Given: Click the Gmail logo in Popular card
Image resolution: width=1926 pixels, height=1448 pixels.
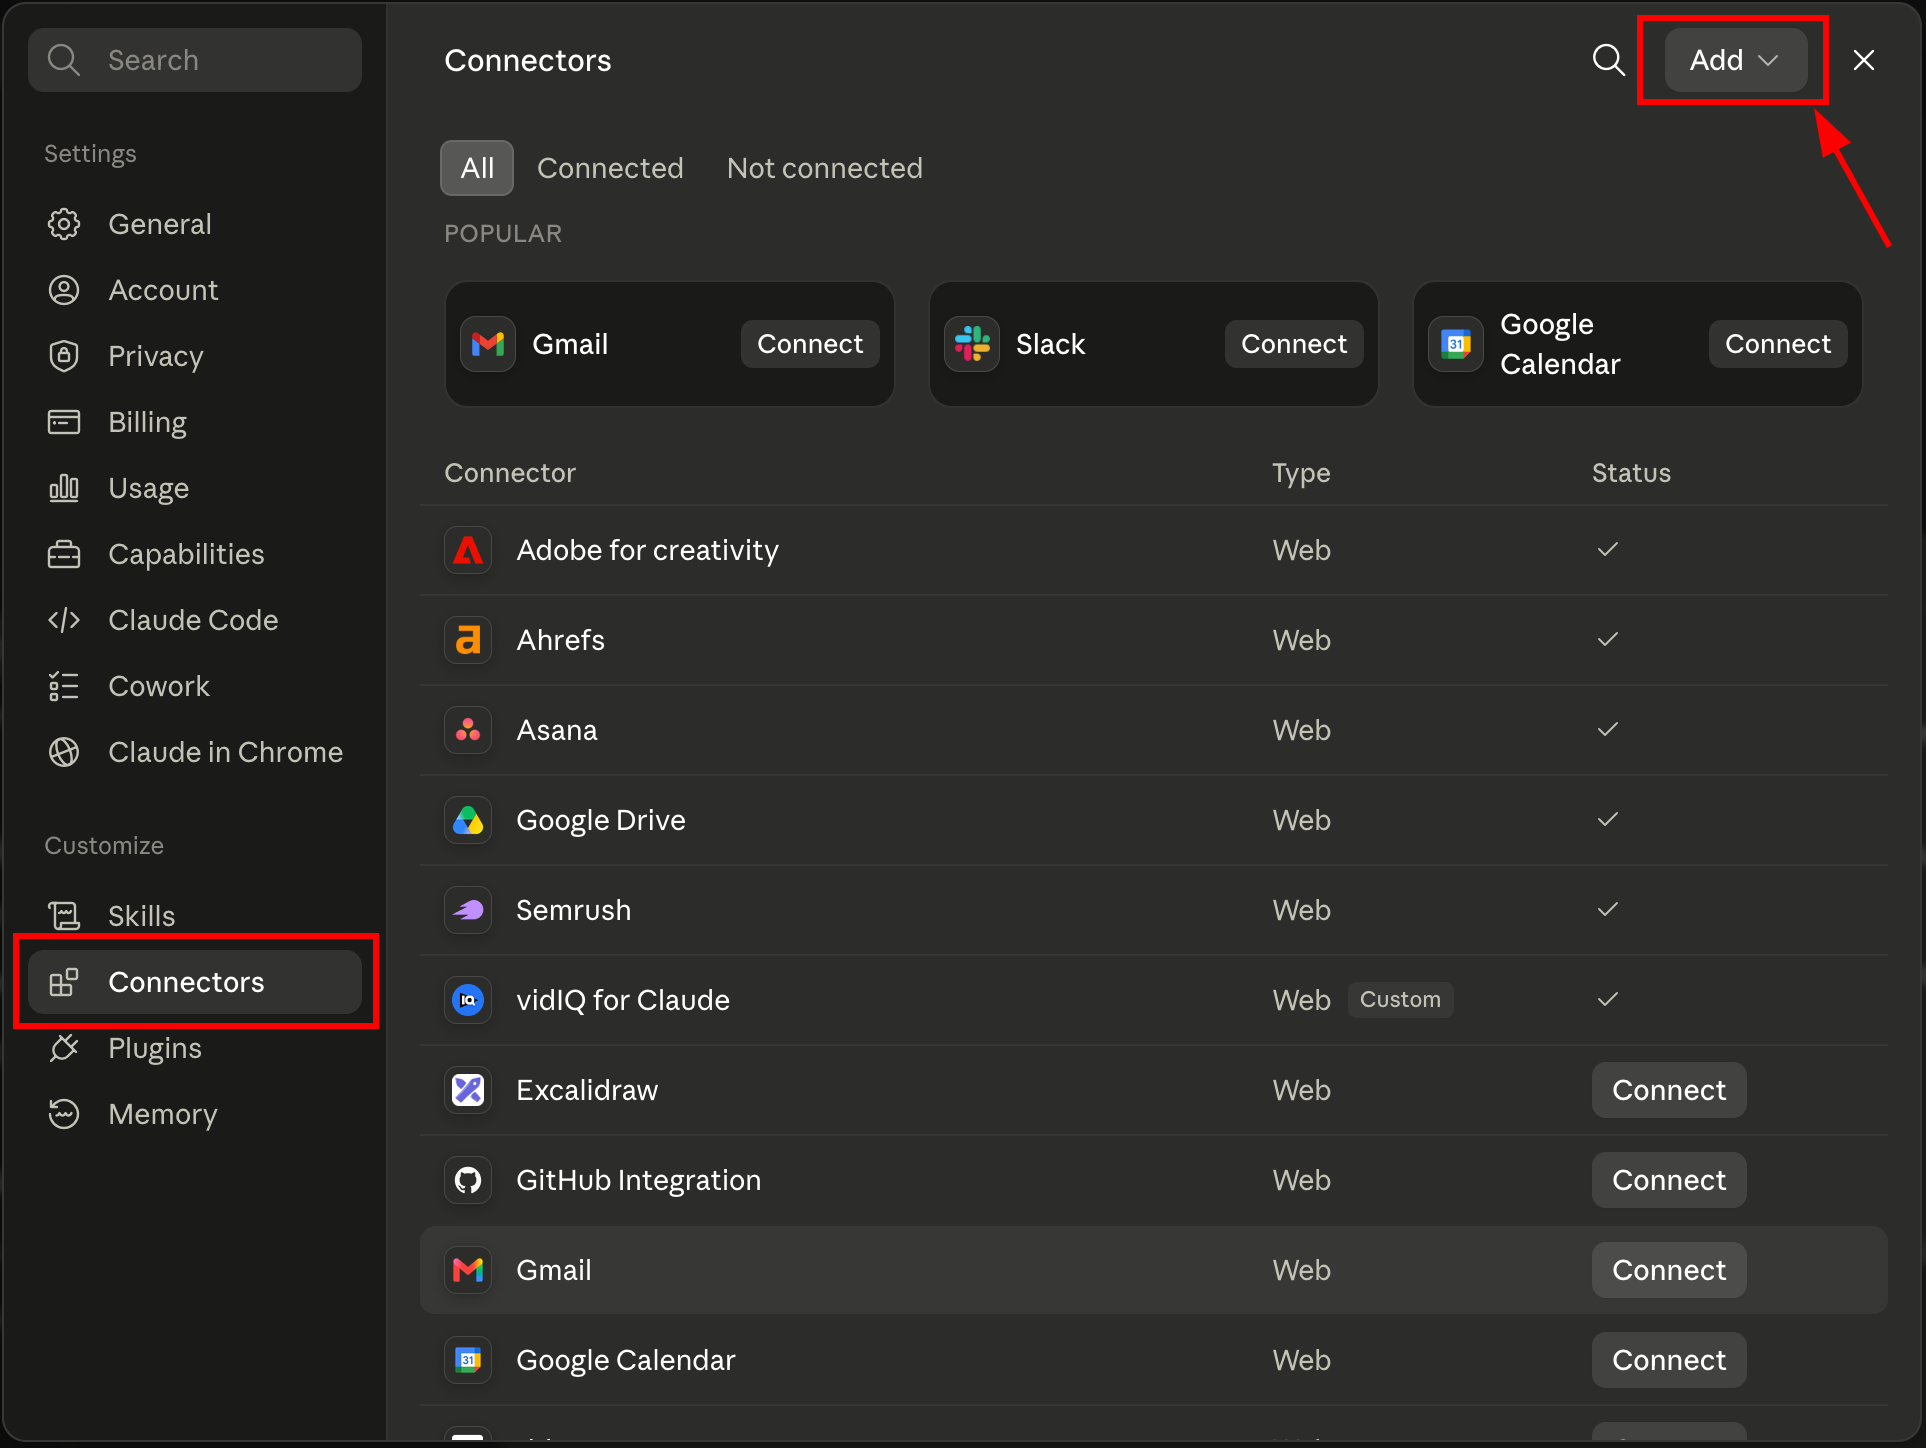Looking at the screenshot, I should tap(488, 344).
